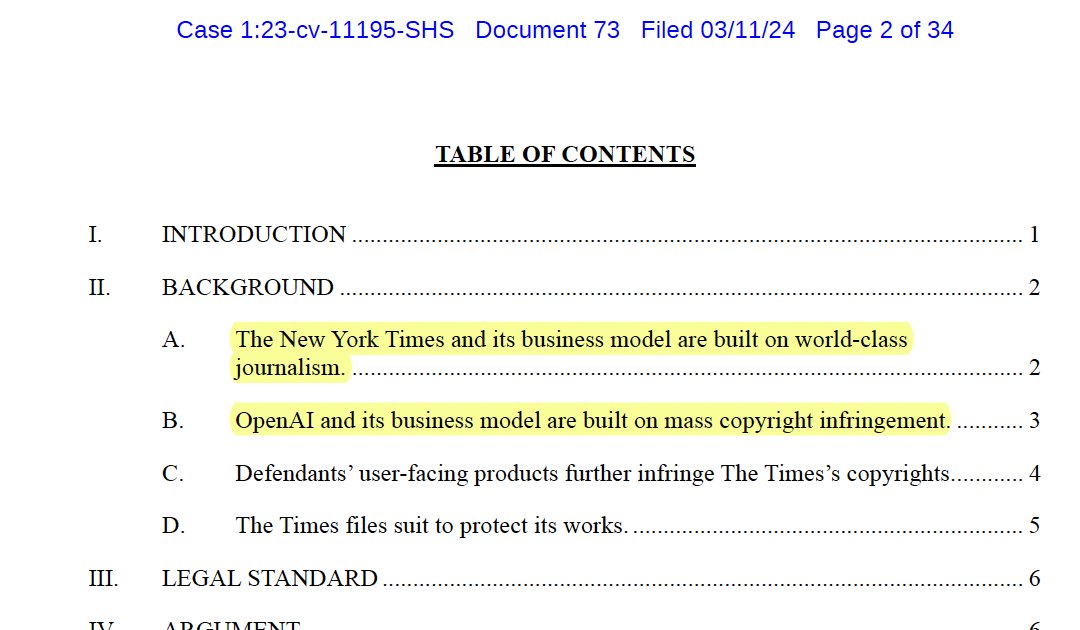Image resolution: width=1080 pixels, height=630 pixels.
Task: Click page number 5 beside 'The Times files suit'
Action: [x=1034, y=526]
